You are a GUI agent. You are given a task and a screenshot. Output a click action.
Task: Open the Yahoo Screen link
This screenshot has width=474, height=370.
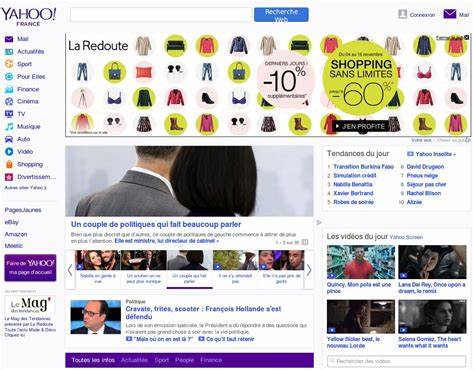[406, 237]
